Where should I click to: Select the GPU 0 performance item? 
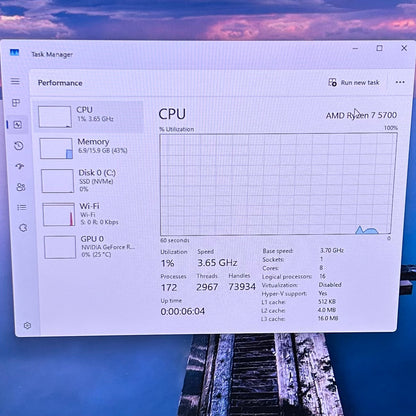(93, 247)
